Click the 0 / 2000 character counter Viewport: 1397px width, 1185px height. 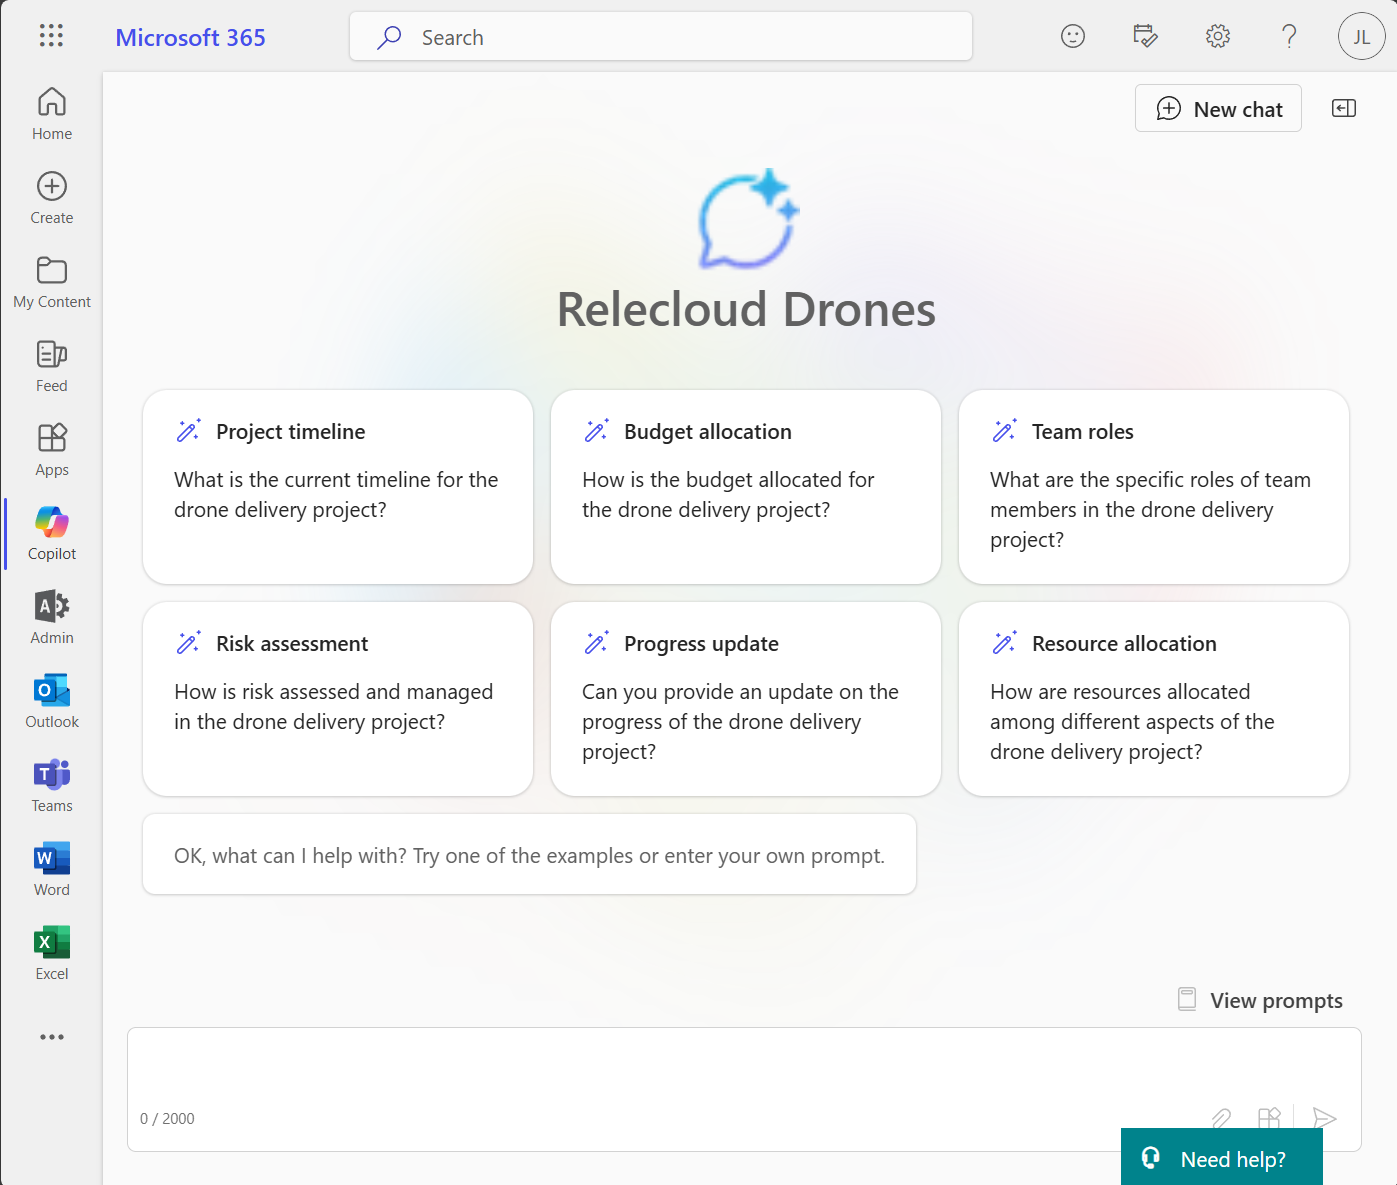point(167,1119)
